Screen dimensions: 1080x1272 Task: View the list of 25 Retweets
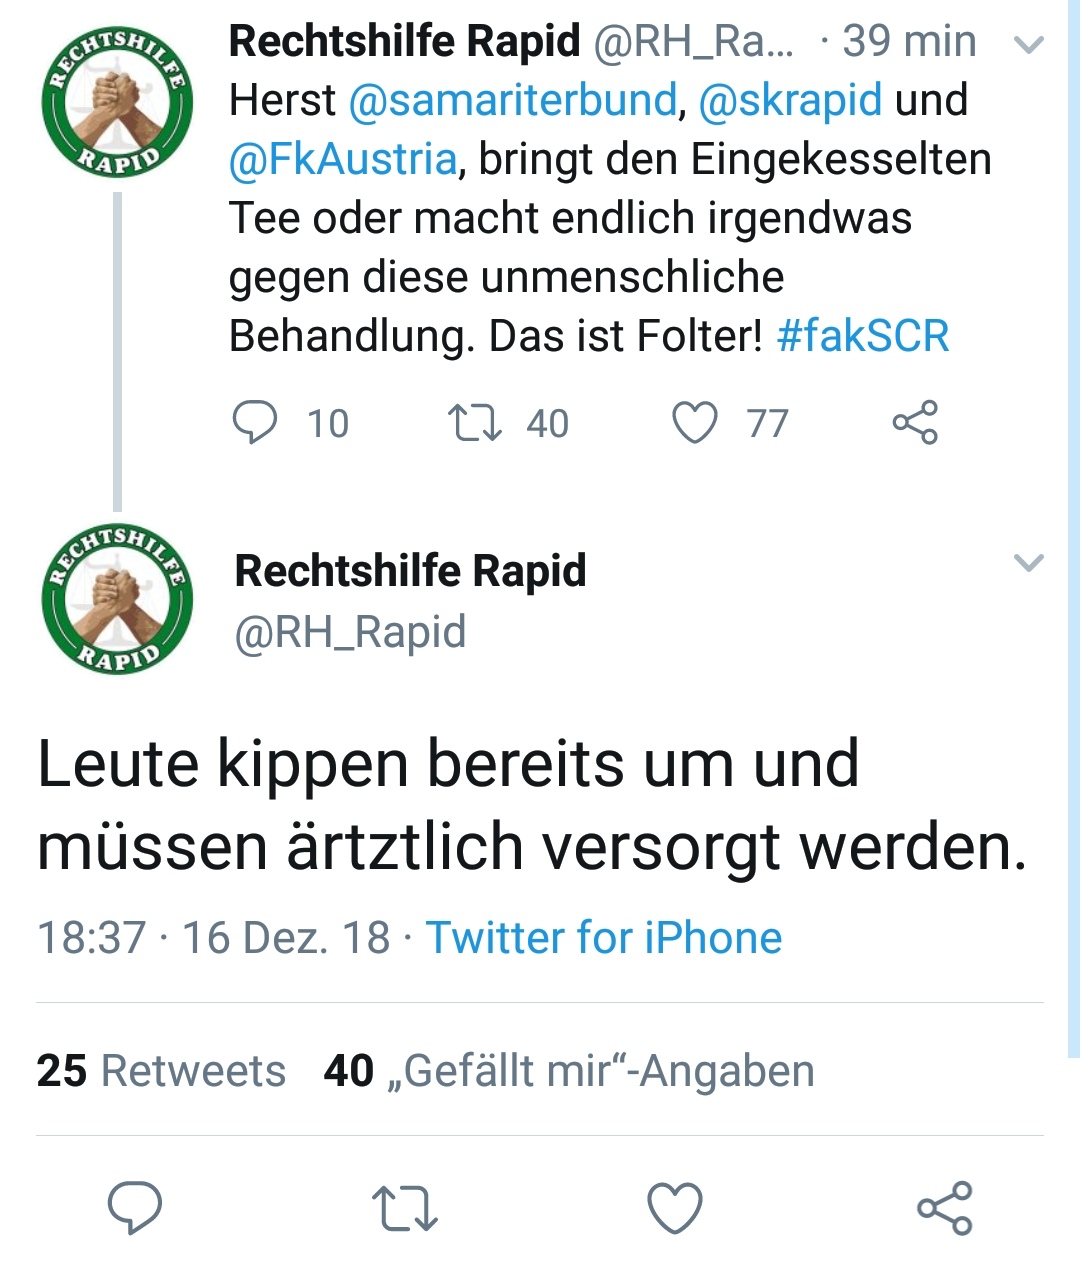161,1071
